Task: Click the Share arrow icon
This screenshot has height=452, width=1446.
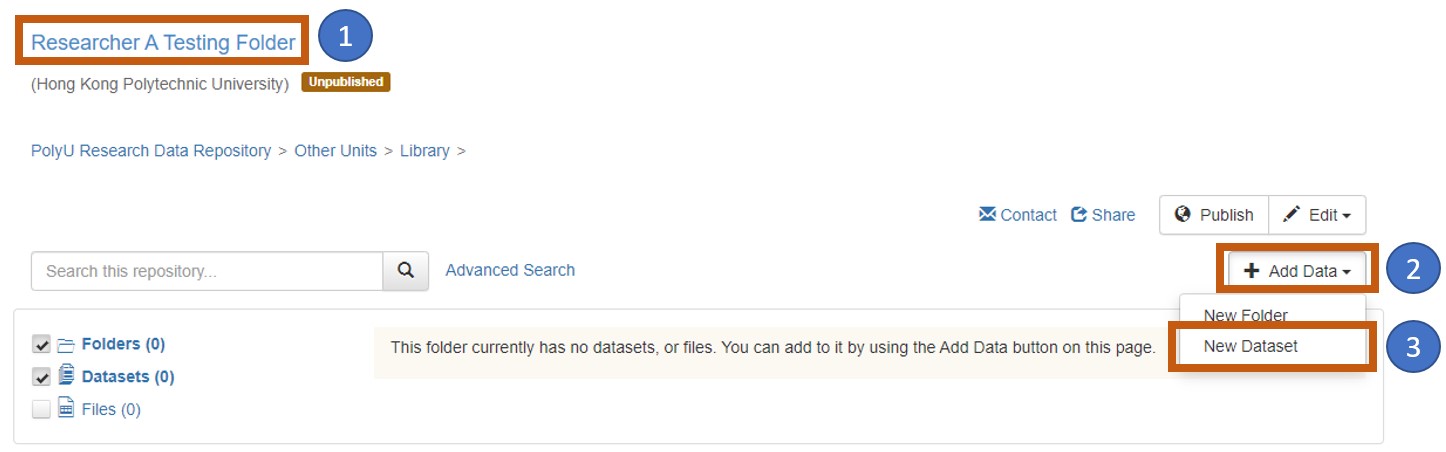Action: [1079, 214]
